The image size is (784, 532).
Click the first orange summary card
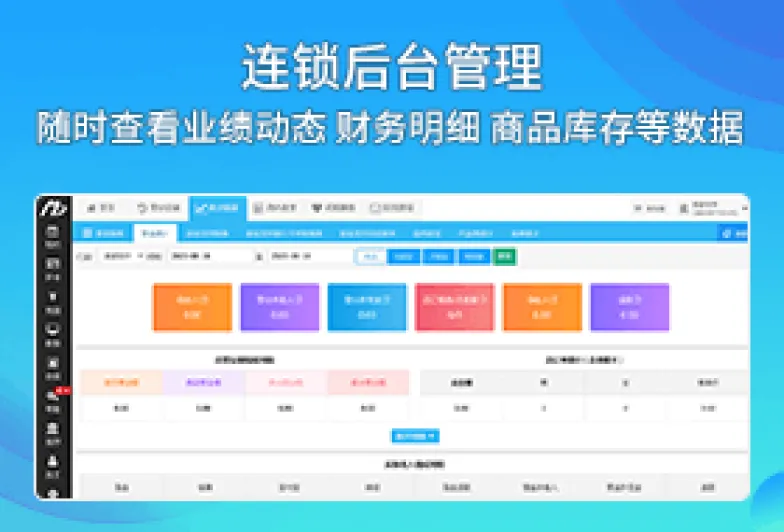[x=192, y=307]
